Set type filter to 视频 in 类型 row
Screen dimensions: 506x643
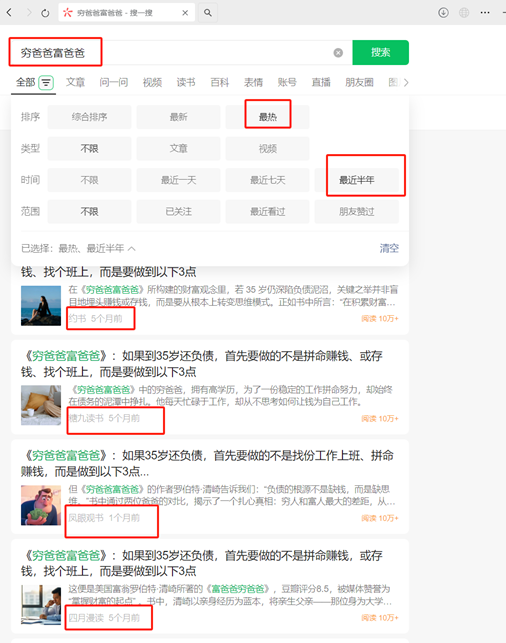pyautogui.click(x=267, y=148)
